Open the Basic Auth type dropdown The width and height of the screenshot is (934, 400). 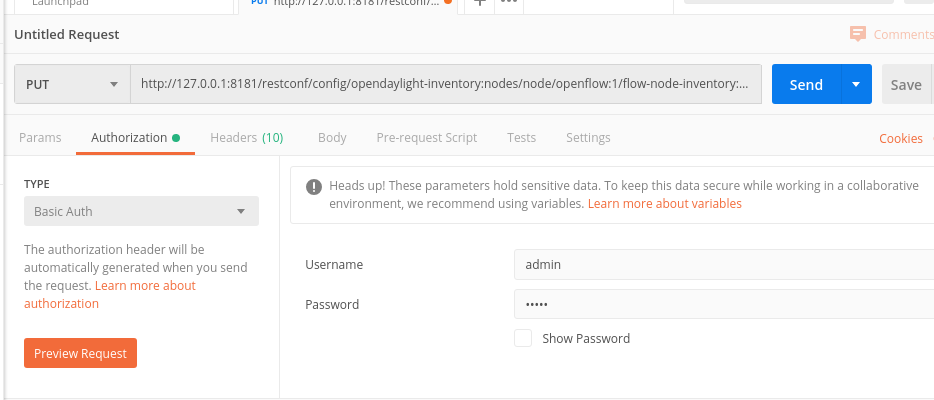141,212
